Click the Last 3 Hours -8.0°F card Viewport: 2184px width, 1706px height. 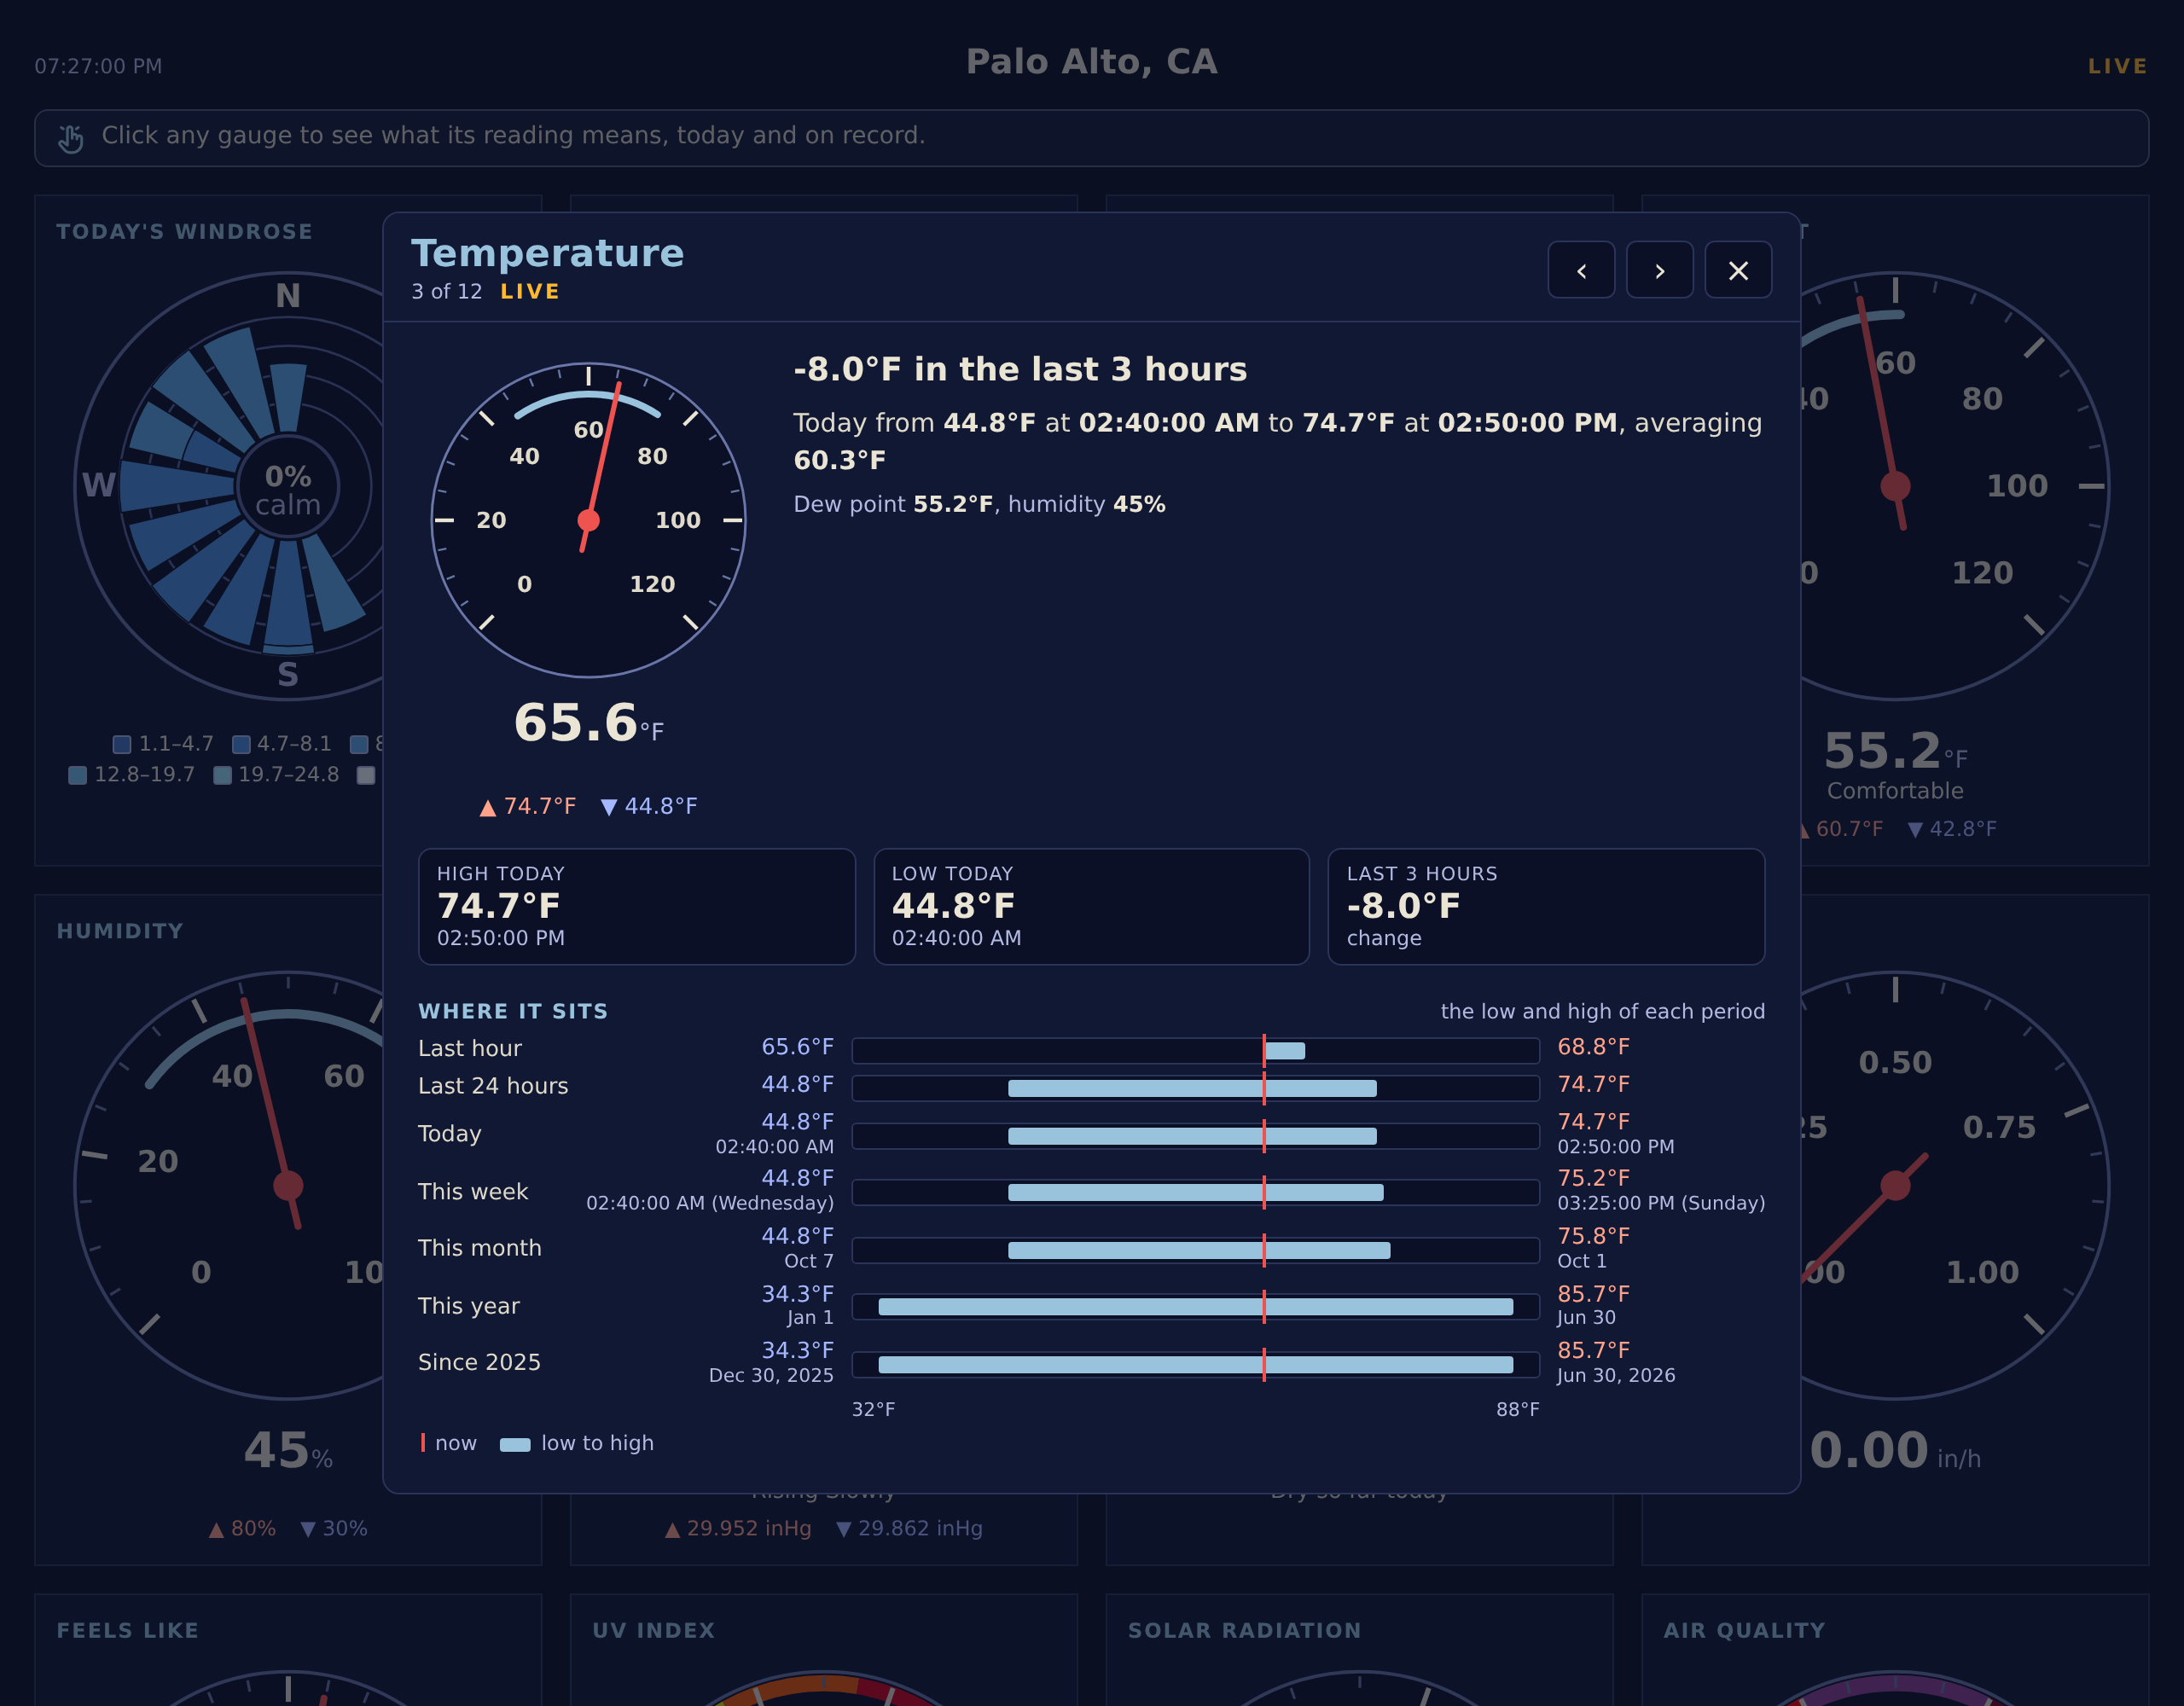click(1546, 906)
